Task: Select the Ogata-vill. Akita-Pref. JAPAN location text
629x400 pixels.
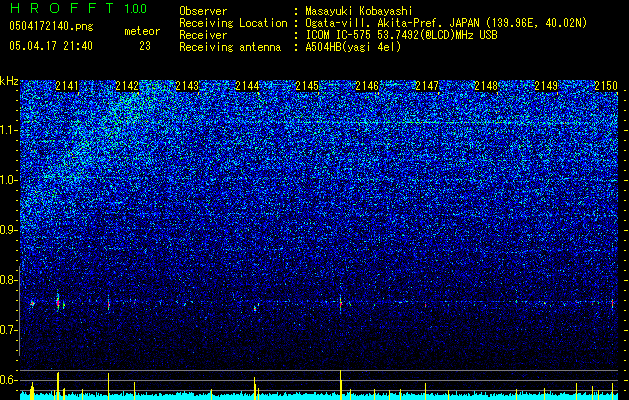Action: pyautogui.click(x=446, y=23)
